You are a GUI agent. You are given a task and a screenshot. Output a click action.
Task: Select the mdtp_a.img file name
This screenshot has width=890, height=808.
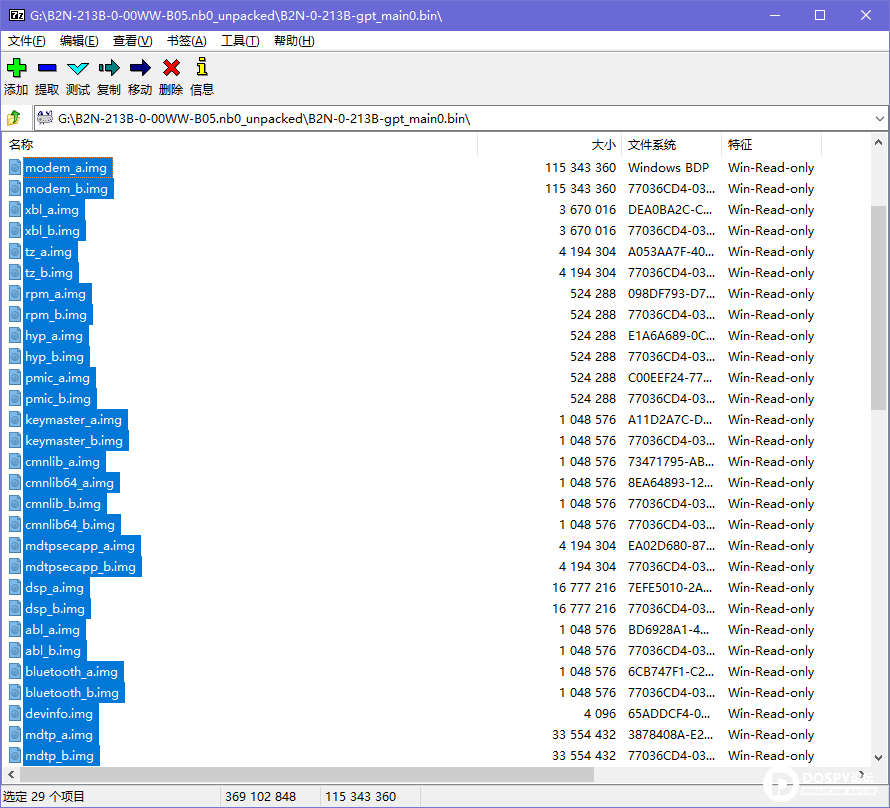coord(59,734)
